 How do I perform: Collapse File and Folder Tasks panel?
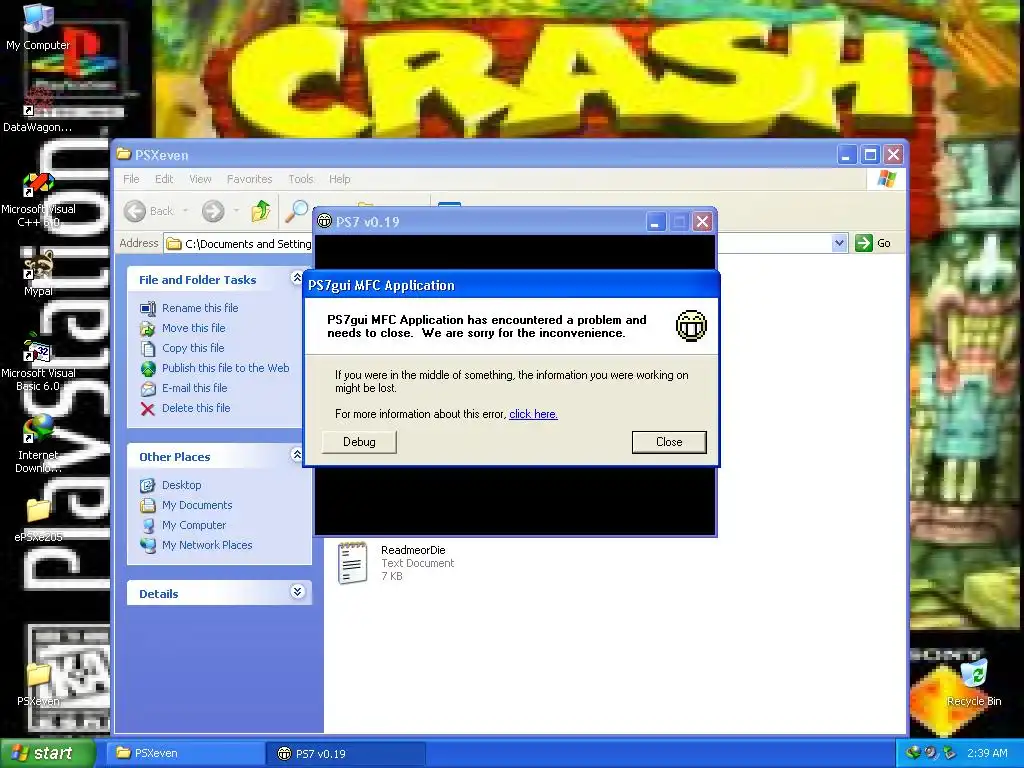click(x=296, y=278)
